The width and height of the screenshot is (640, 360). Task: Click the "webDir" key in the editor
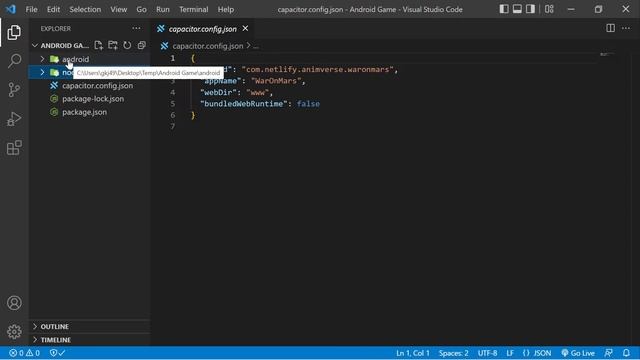click(218, 92)
